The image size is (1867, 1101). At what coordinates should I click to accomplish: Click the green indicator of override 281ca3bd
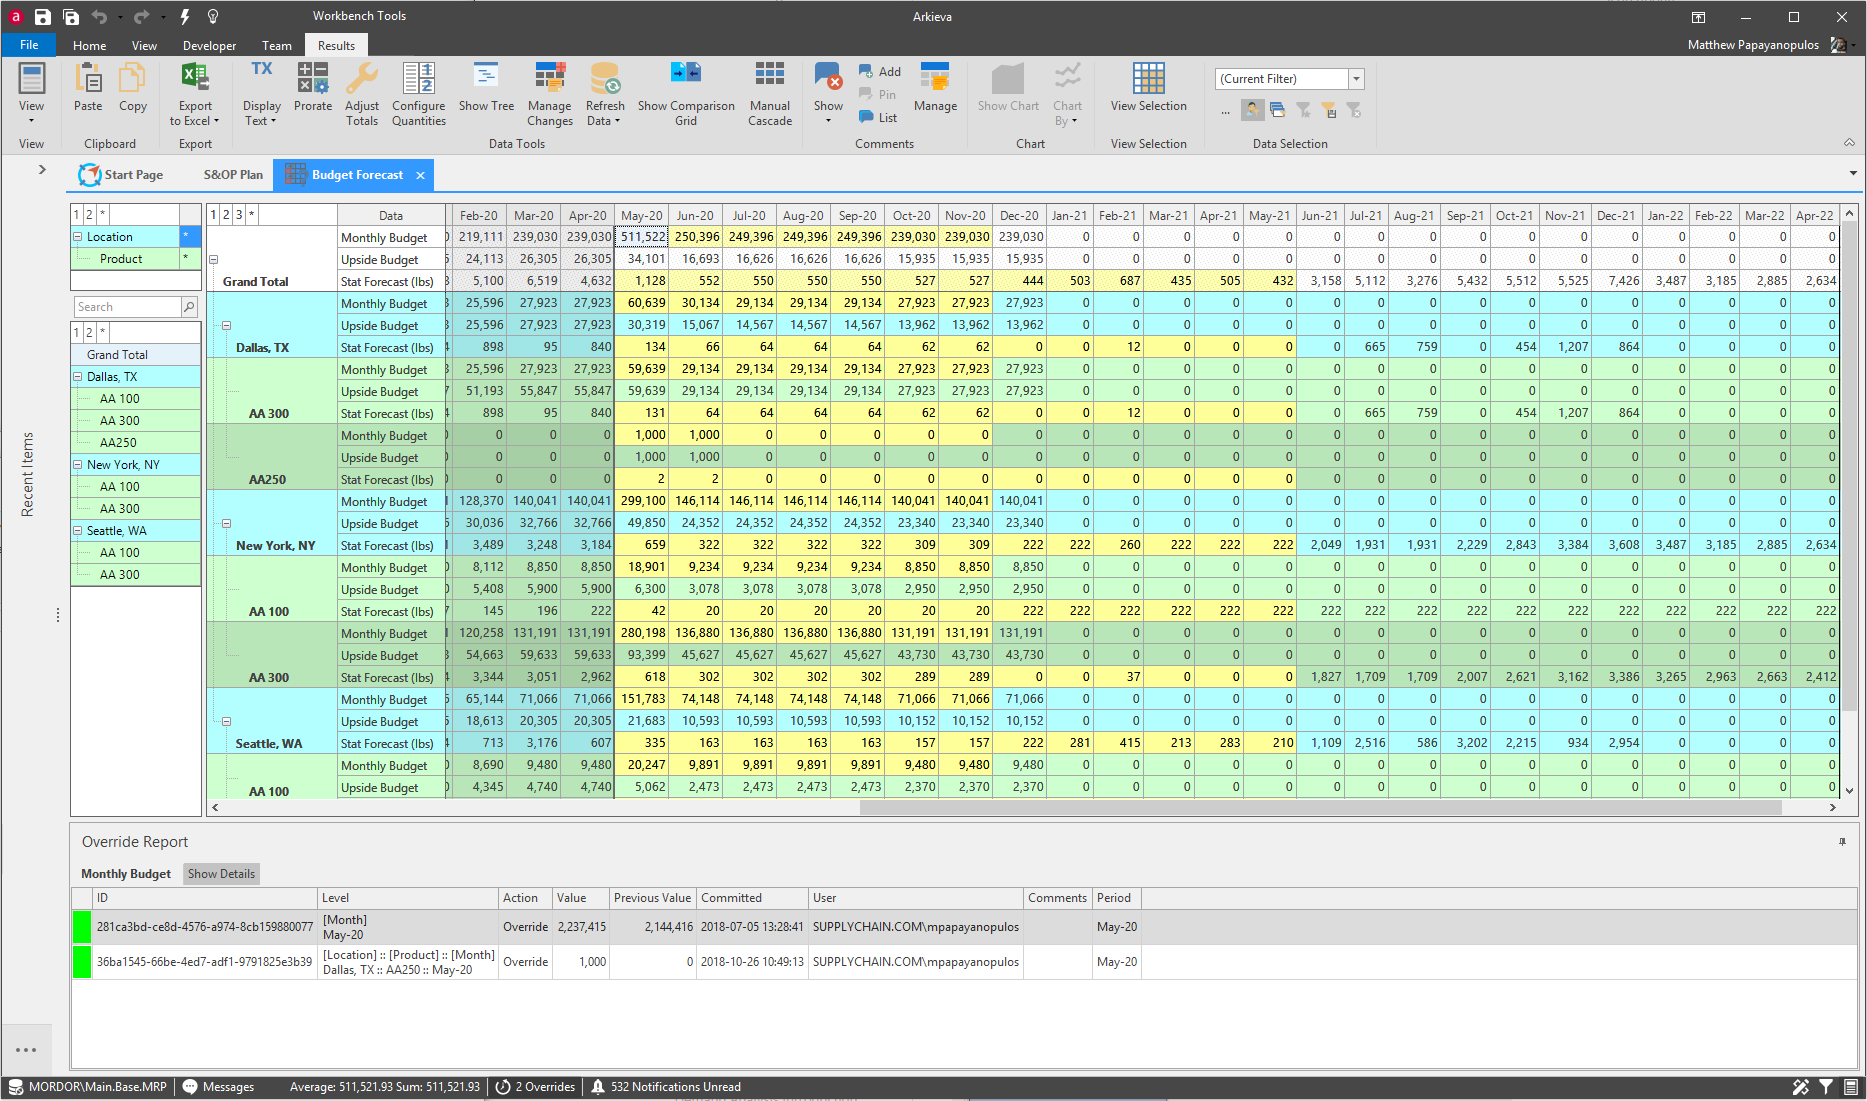pyautogui.click(x=82, y=927)
